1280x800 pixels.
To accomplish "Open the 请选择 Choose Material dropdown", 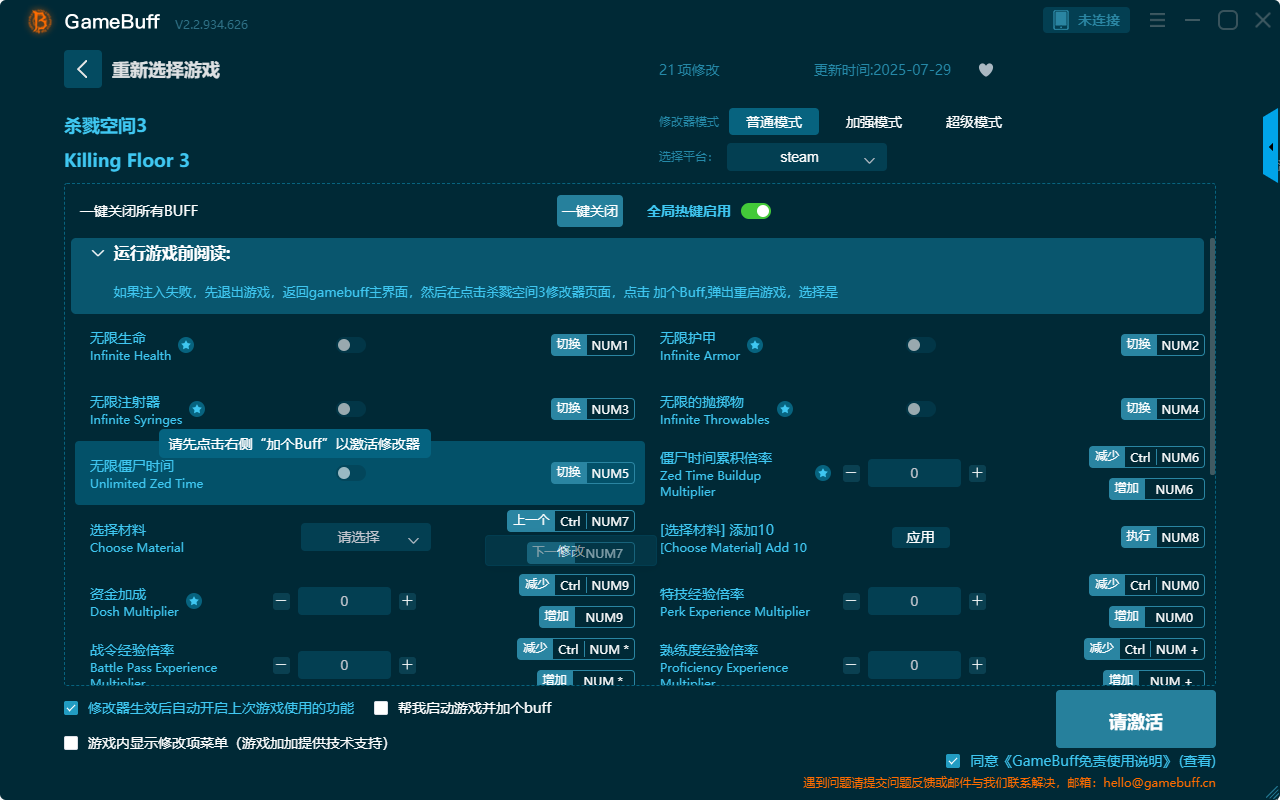I will (x=365, y=536).
